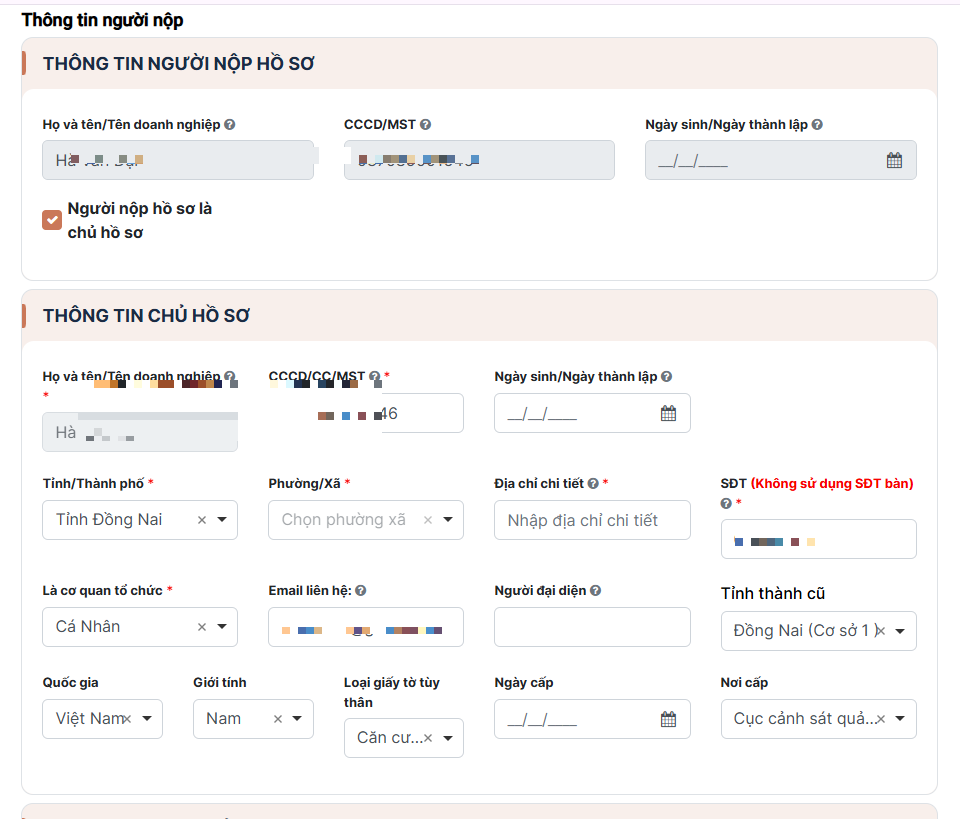Open calendar icon in Ngày cấp field
This screenshot has width=960, height=819.
tap(668, 719)
